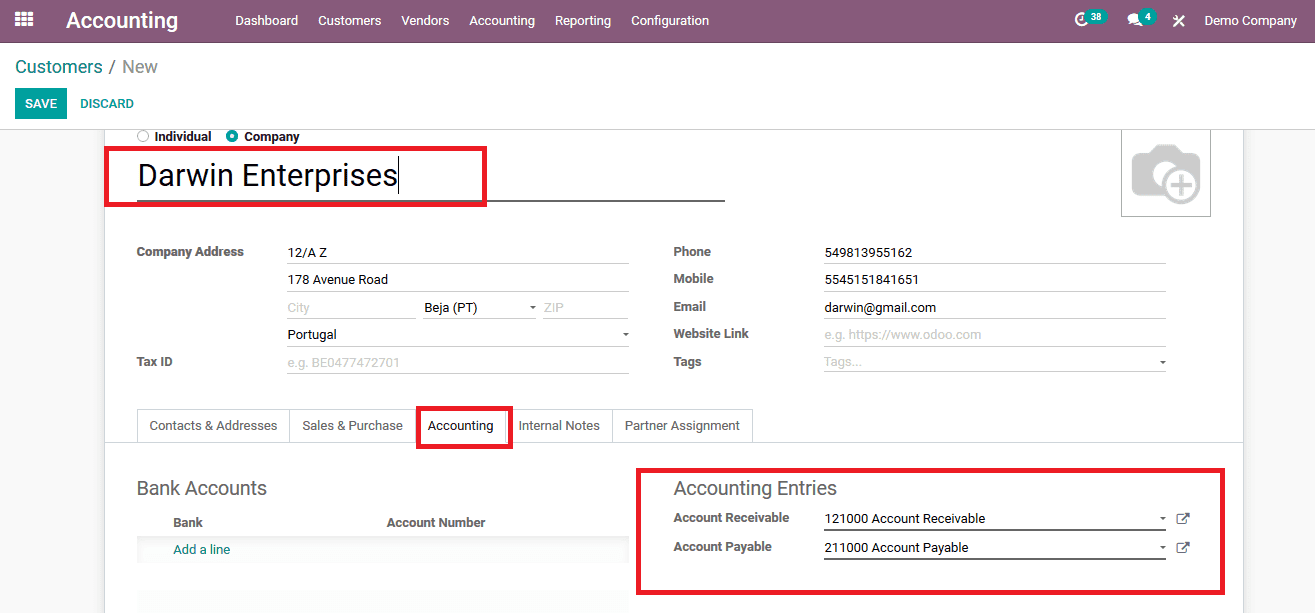Click the street field 12/A Z
This screenshot has height=613, width=1315.
(x=458, y=253)
